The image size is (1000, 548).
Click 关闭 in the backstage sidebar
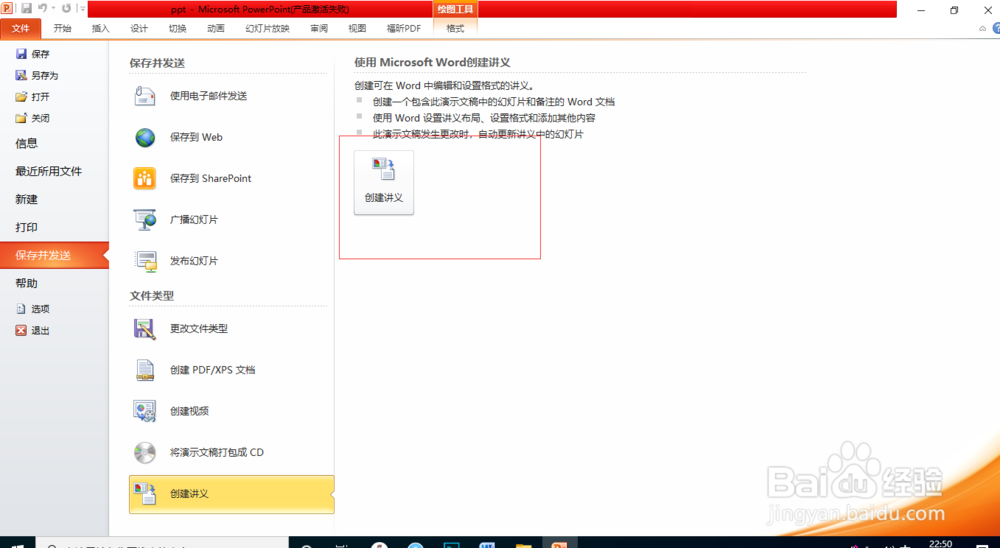tap(33, 118)
